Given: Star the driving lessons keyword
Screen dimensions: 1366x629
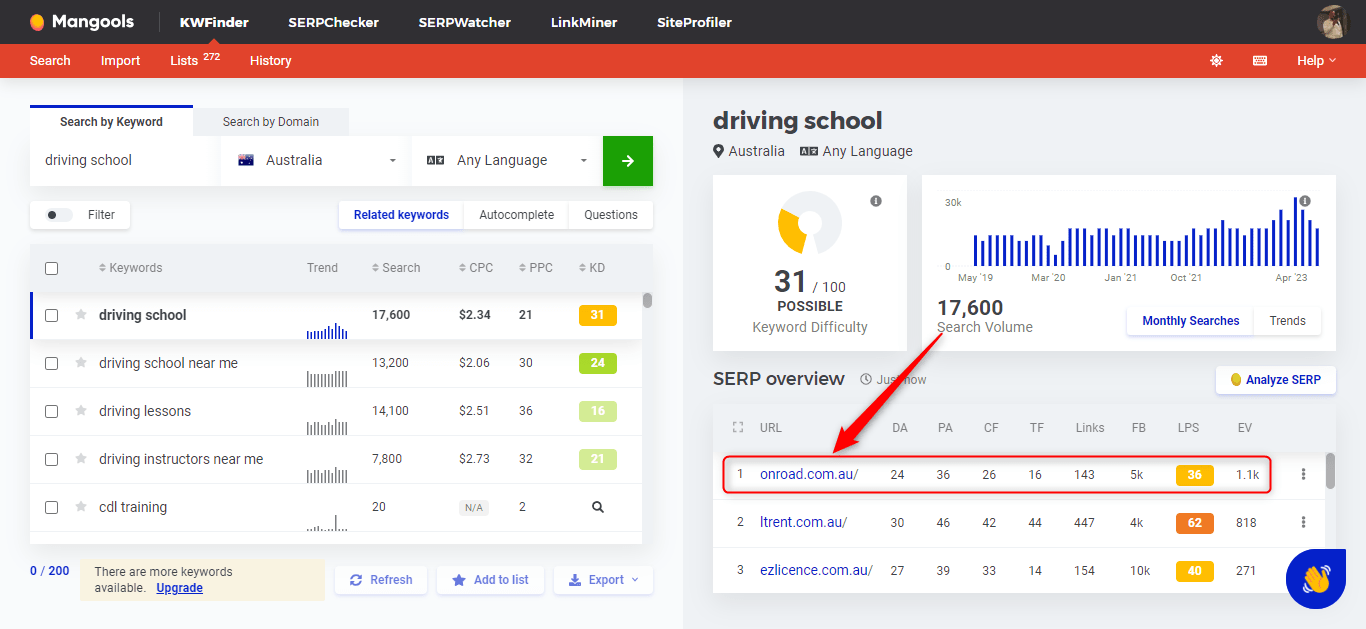Looking at the screenshot, I should click(81, 411).
